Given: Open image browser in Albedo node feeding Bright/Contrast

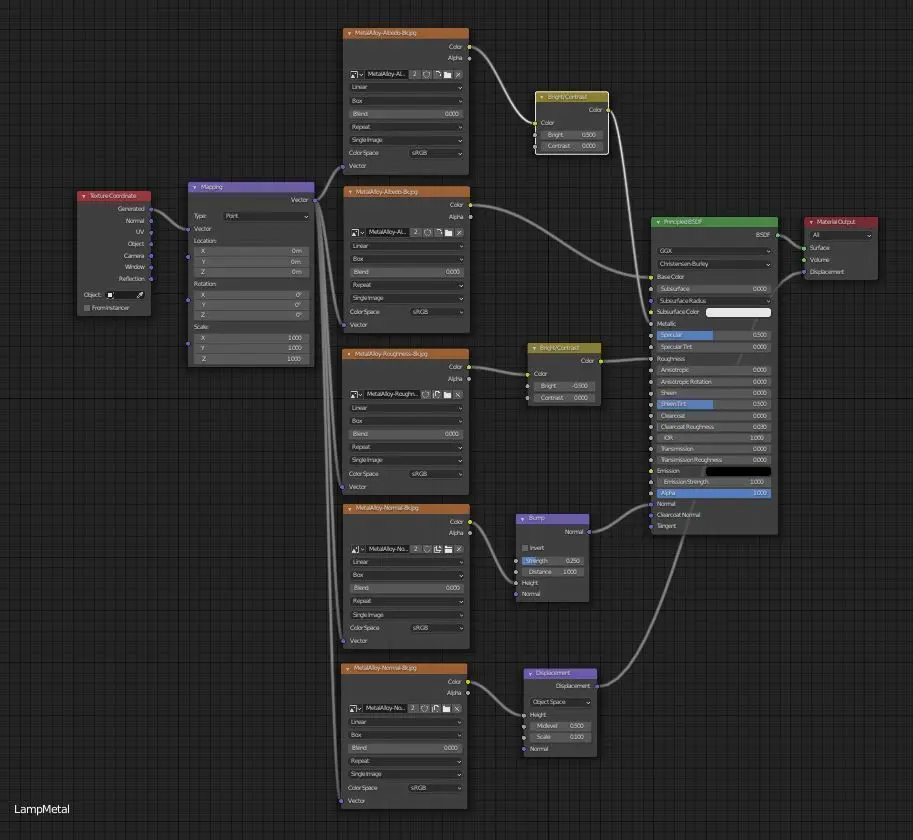Looking at the screenshot, I should 356,75.
